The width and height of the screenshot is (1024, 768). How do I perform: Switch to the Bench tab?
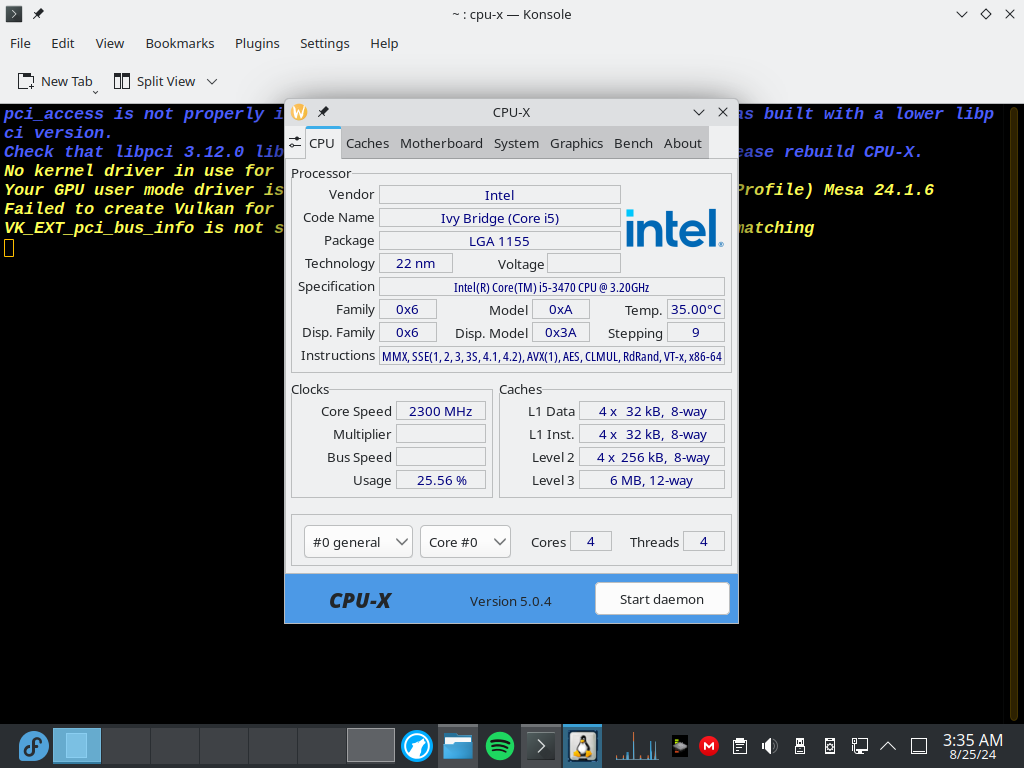point(633,143)
